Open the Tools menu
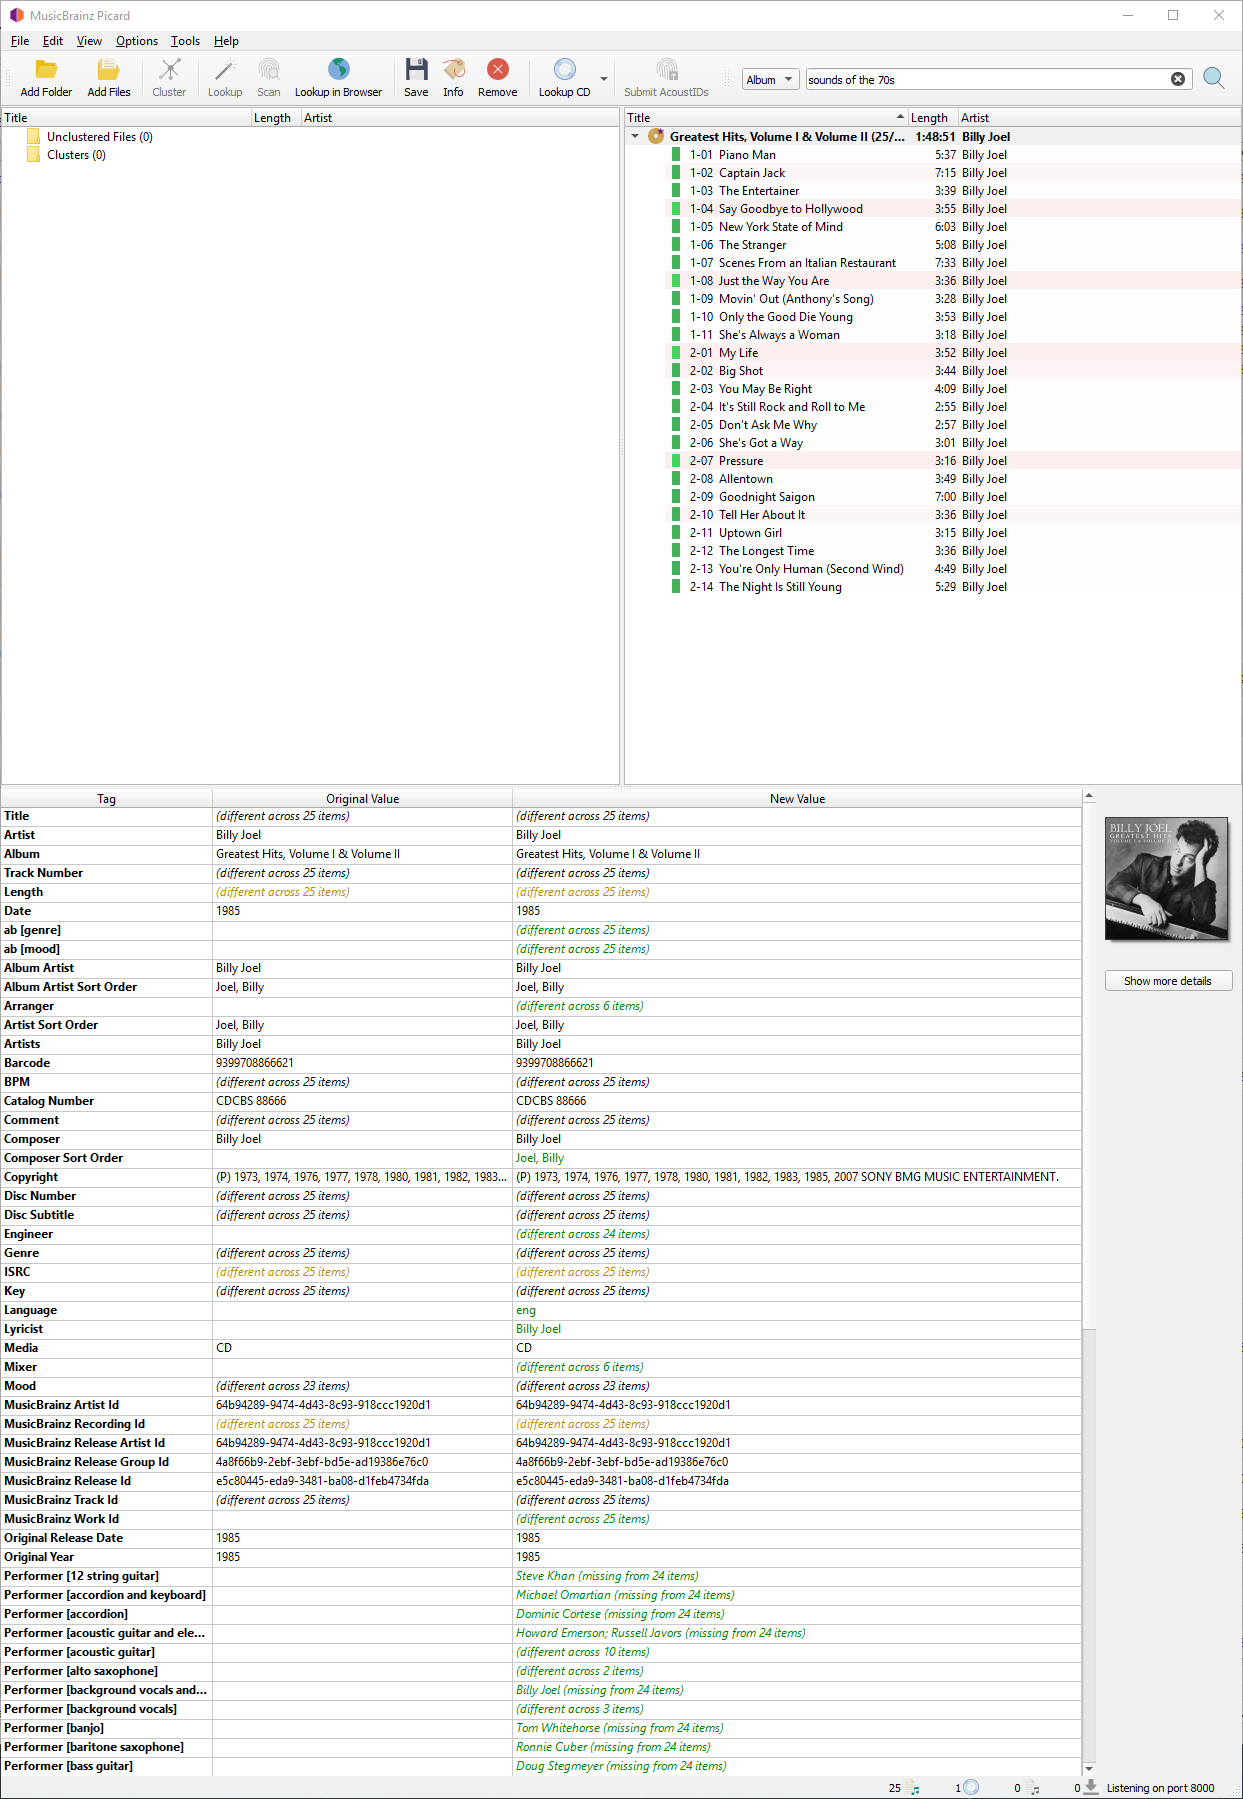The image size is (1243, 1799). (185, 41)
